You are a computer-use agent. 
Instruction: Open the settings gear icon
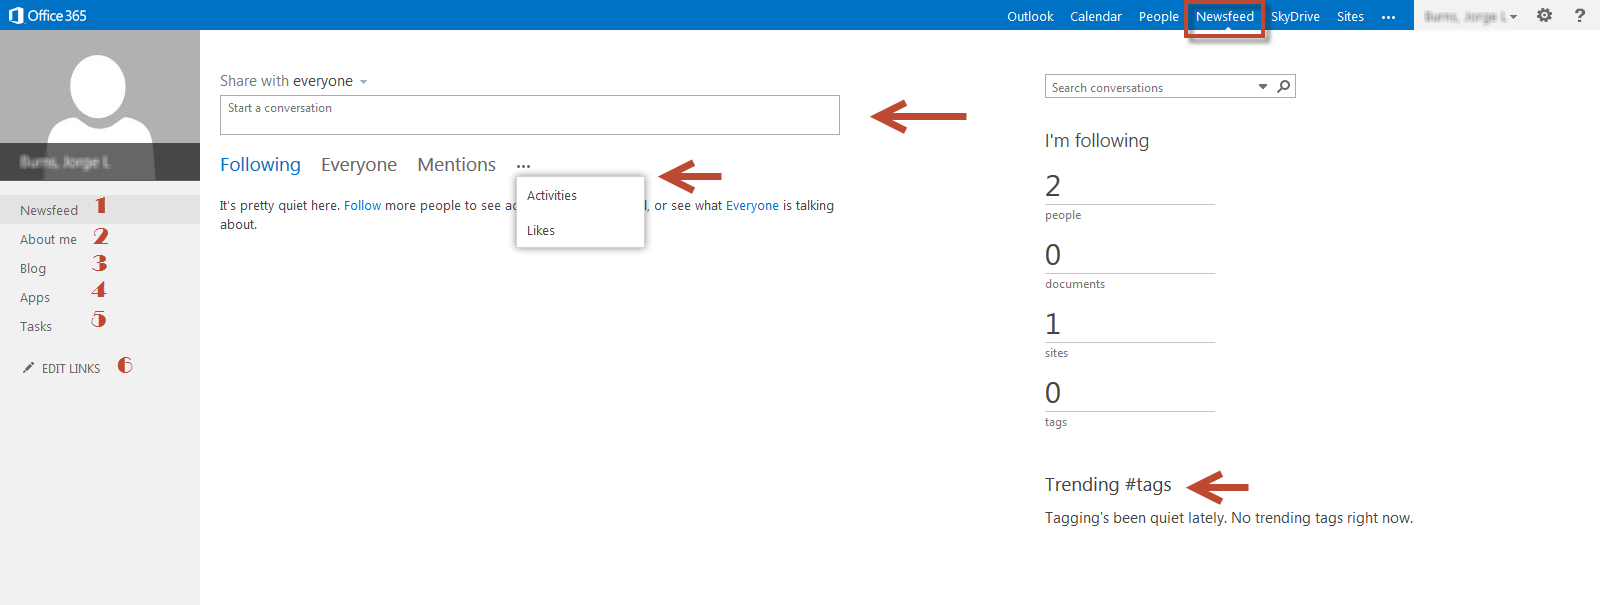1544,15
